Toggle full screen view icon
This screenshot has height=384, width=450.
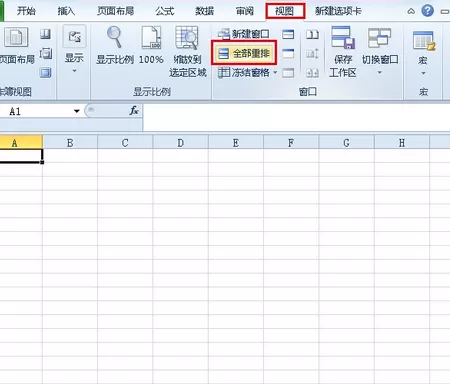45,72
